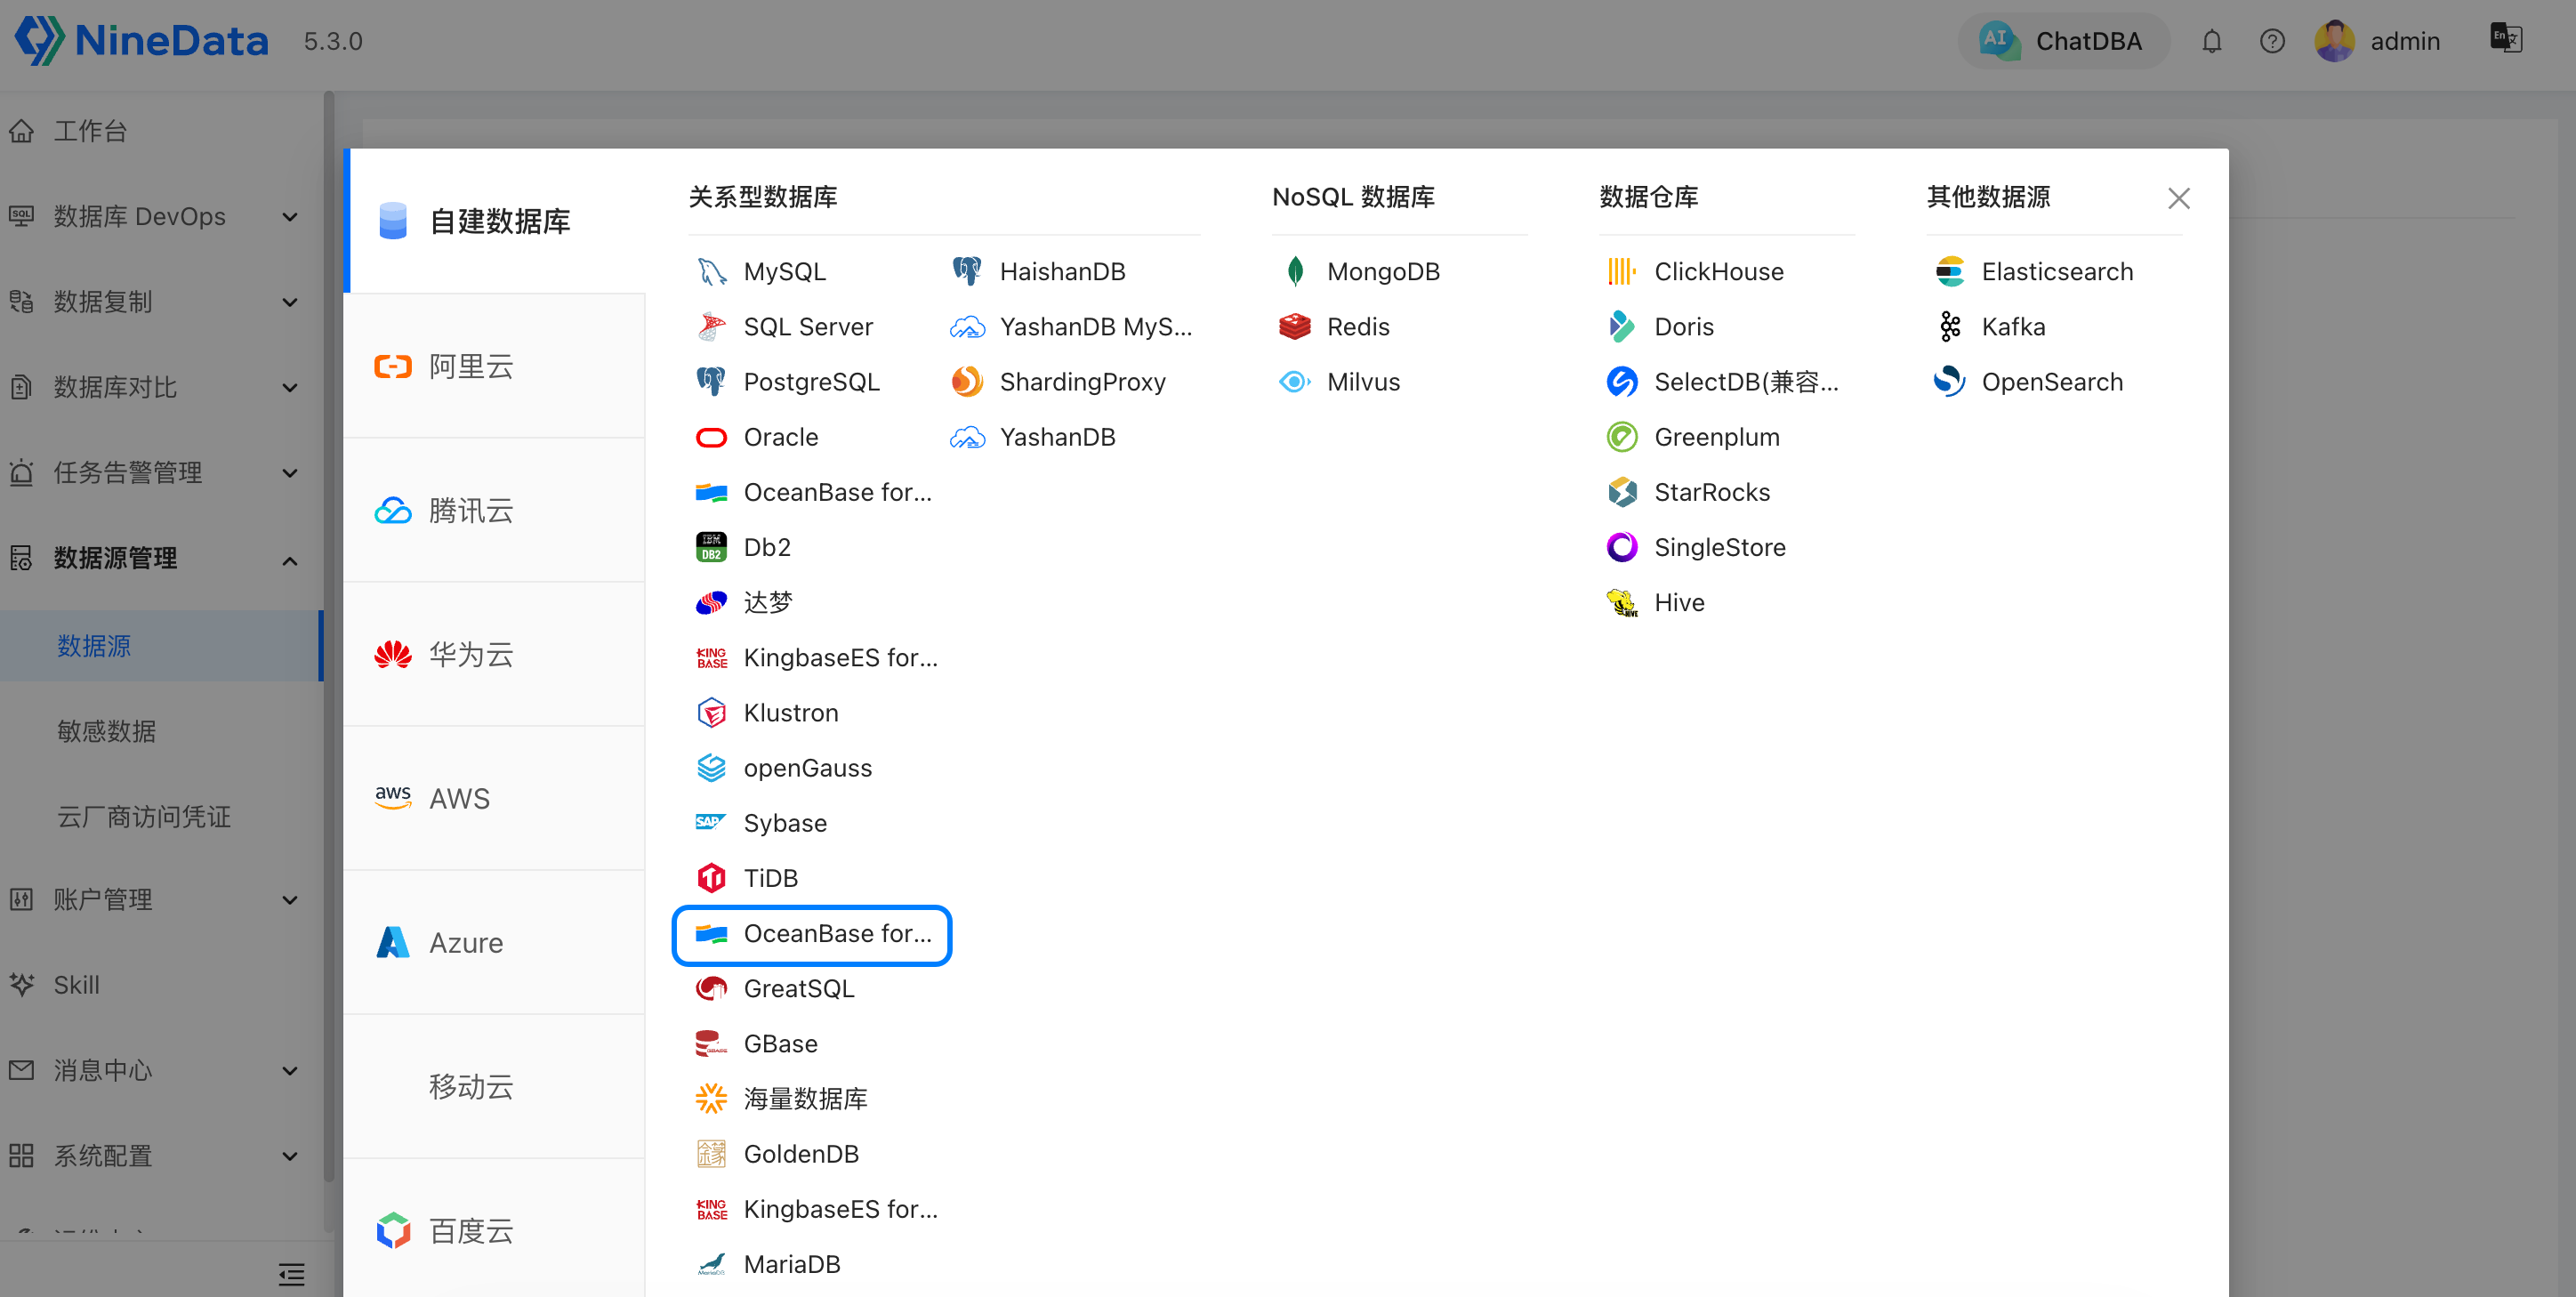Click the admin user avatar
The height and width of the screenshot is (1297, 2576).
pos(2334,41)
